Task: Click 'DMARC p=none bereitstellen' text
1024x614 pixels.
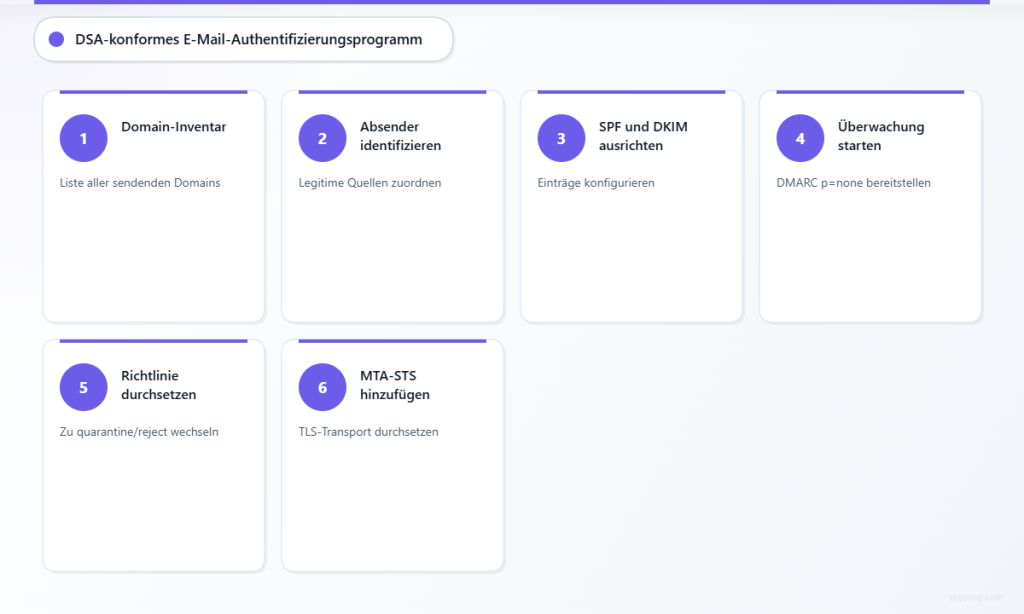Action: 854,183
